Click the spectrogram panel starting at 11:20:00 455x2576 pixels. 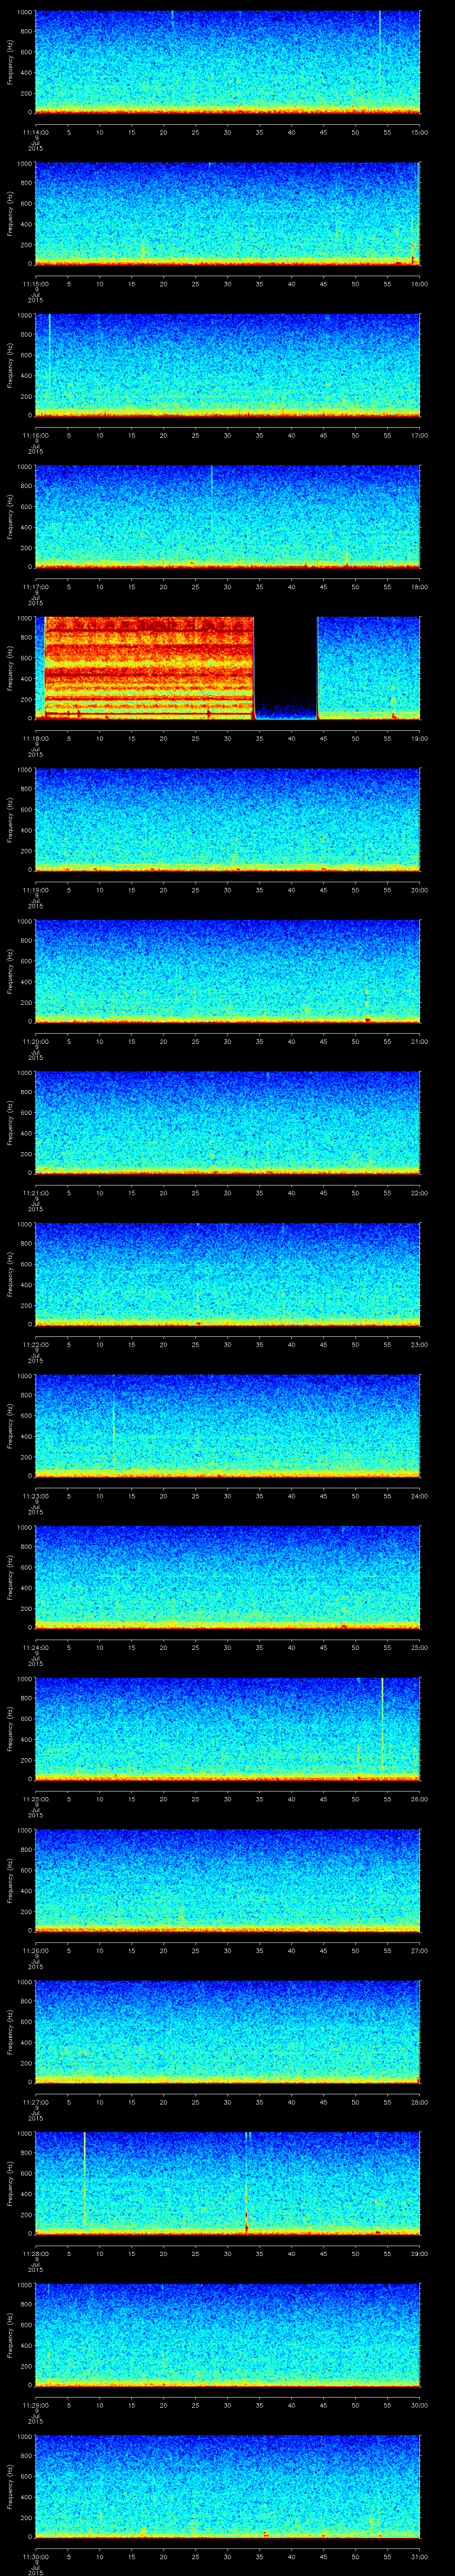click(227, 971)
